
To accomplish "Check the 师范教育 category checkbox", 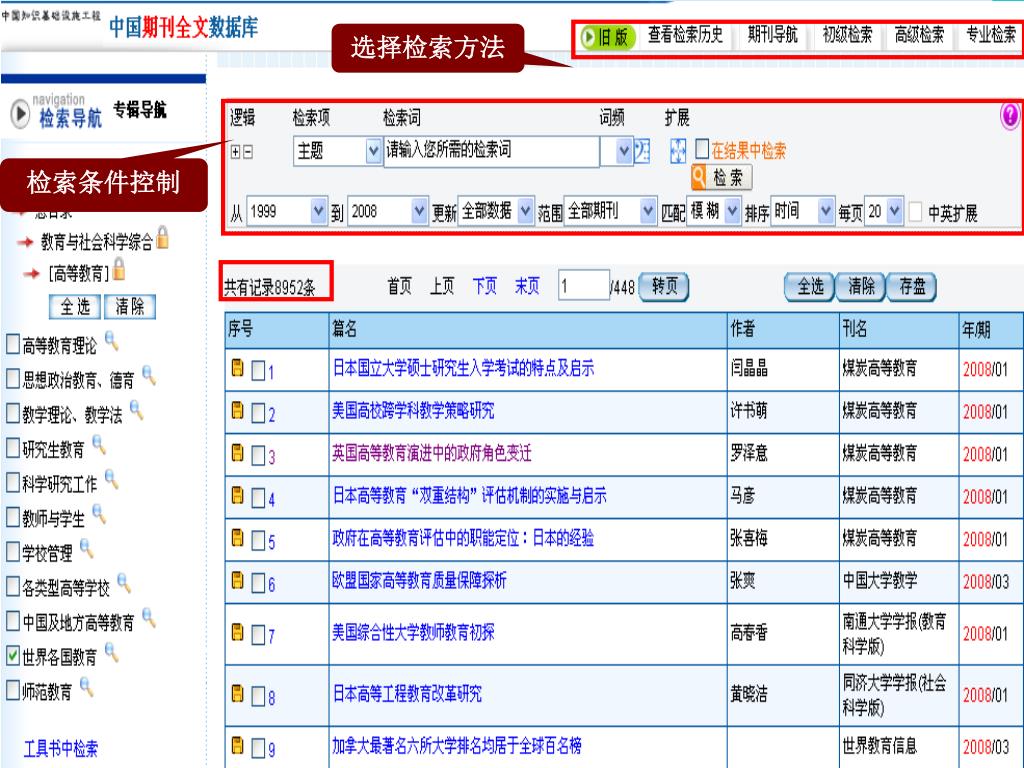I will (x=12, y=690).
